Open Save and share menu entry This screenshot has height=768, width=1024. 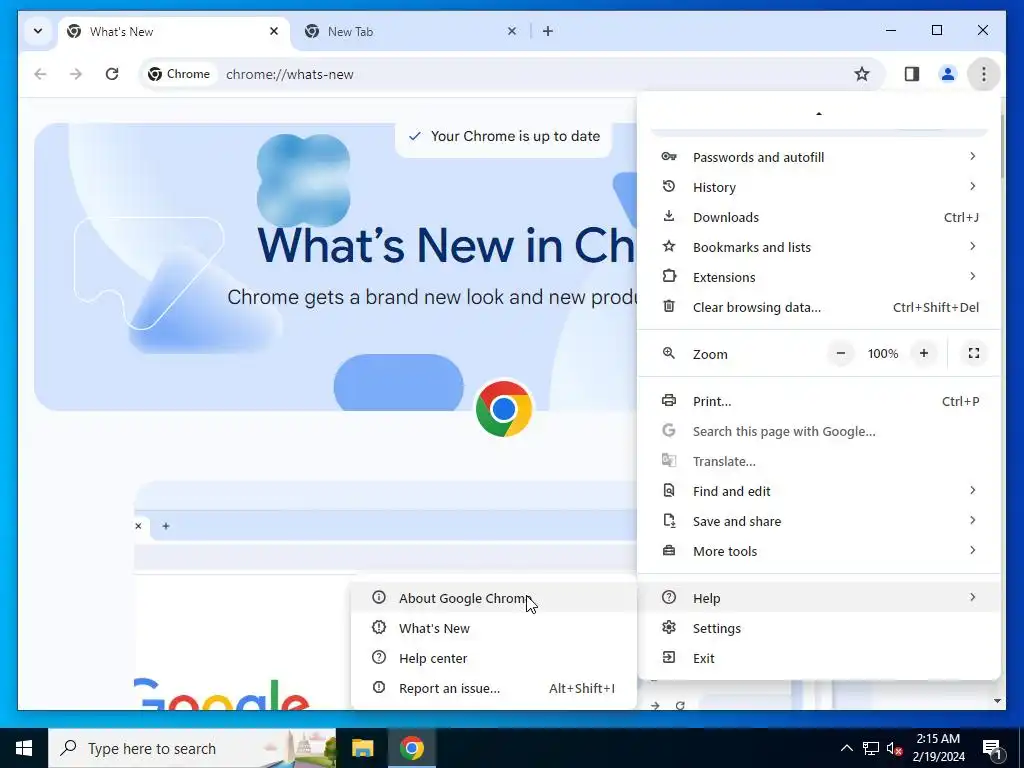(x=818, y=521)
